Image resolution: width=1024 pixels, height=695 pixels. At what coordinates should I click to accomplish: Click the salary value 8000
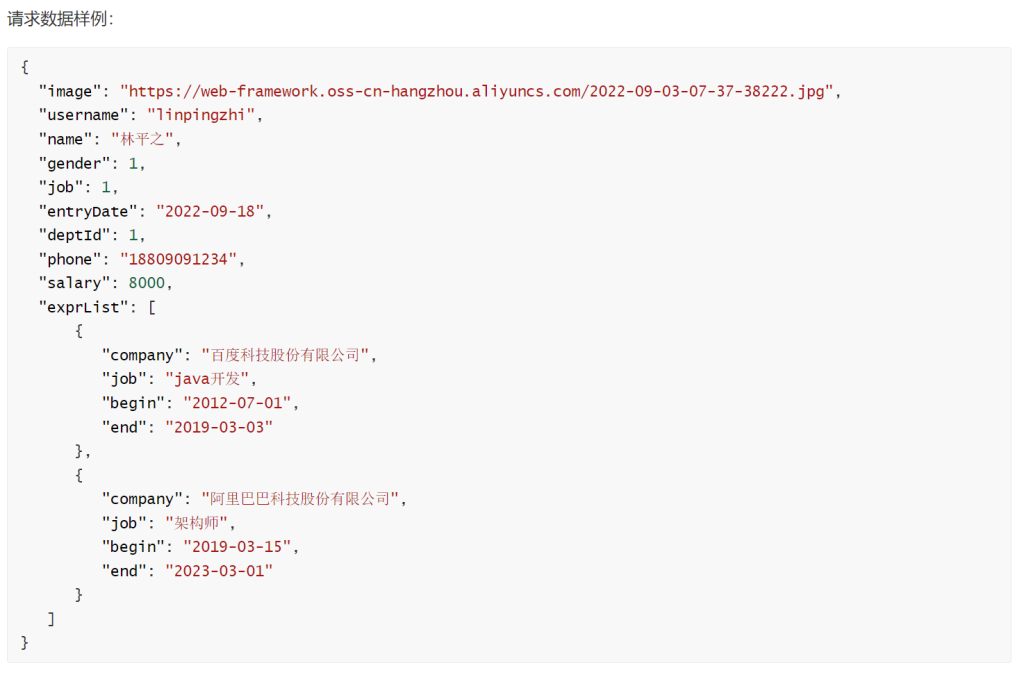tap(149, 283)
